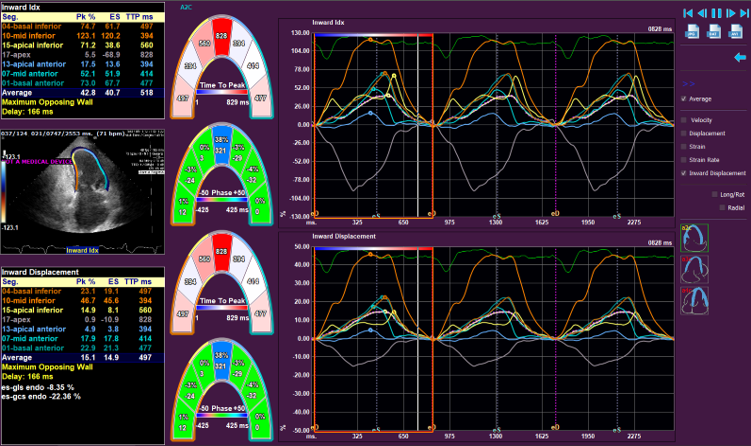
Task: Select the a2c two-chamber view thumbnail
Action: 694,238
